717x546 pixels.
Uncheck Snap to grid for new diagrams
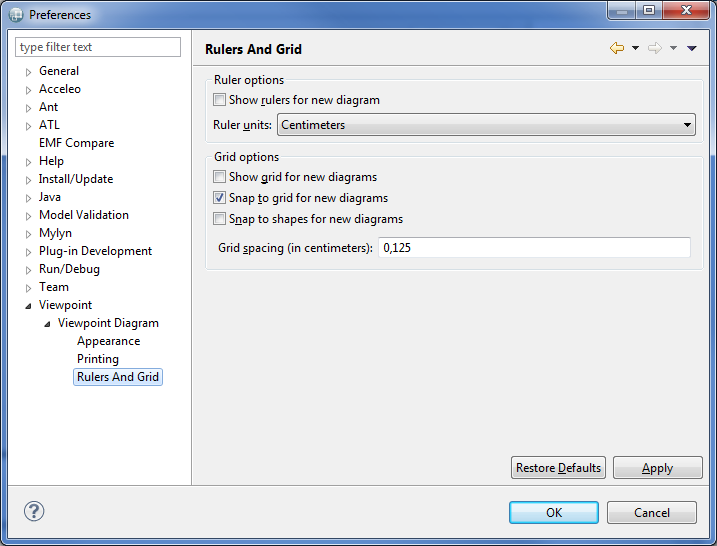220,198
